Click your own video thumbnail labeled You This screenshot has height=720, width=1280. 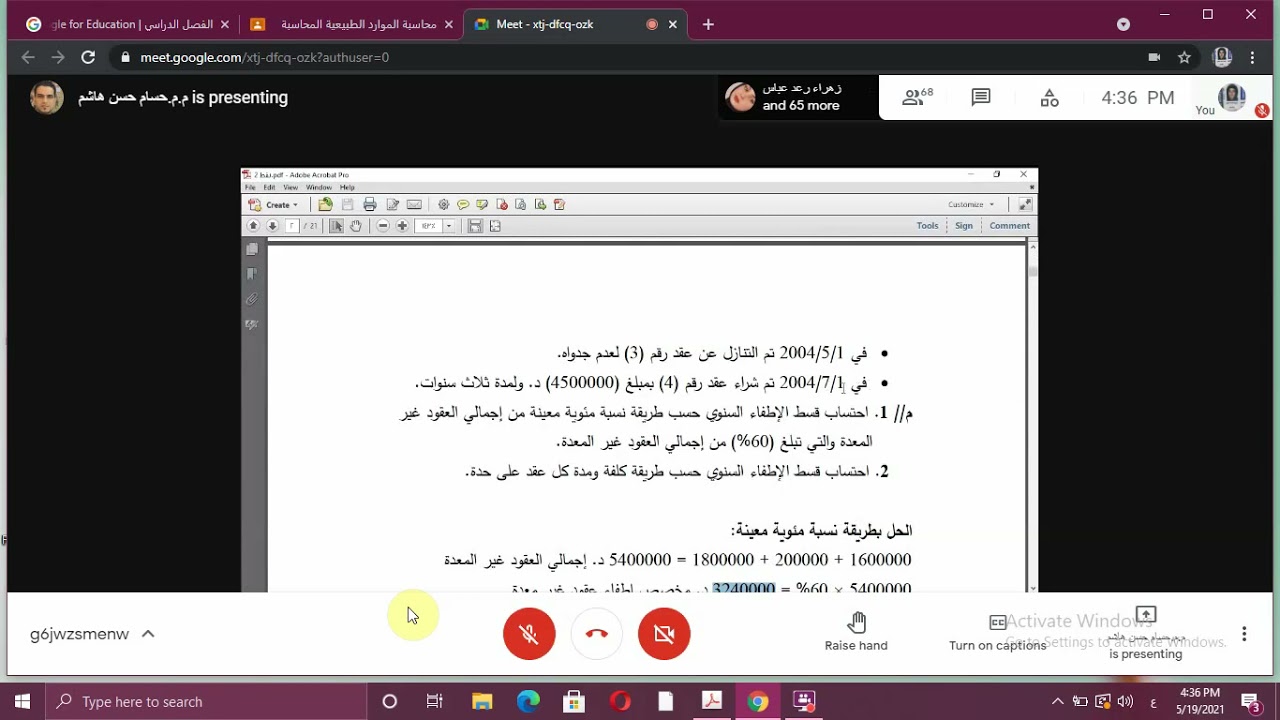pos(1232,97)
